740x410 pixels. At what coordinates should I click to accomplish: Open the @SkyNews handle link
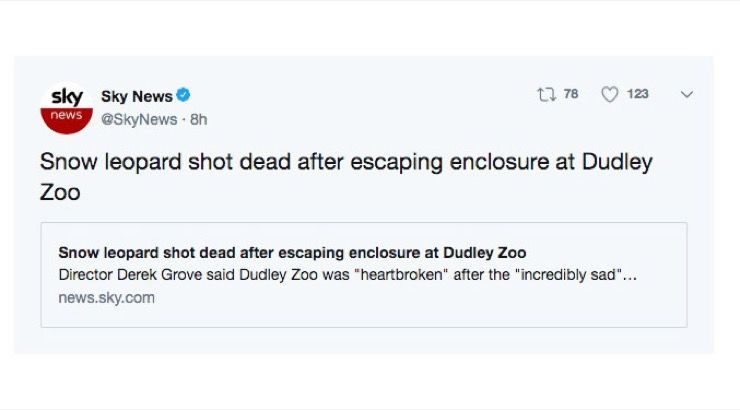[140, 119]
